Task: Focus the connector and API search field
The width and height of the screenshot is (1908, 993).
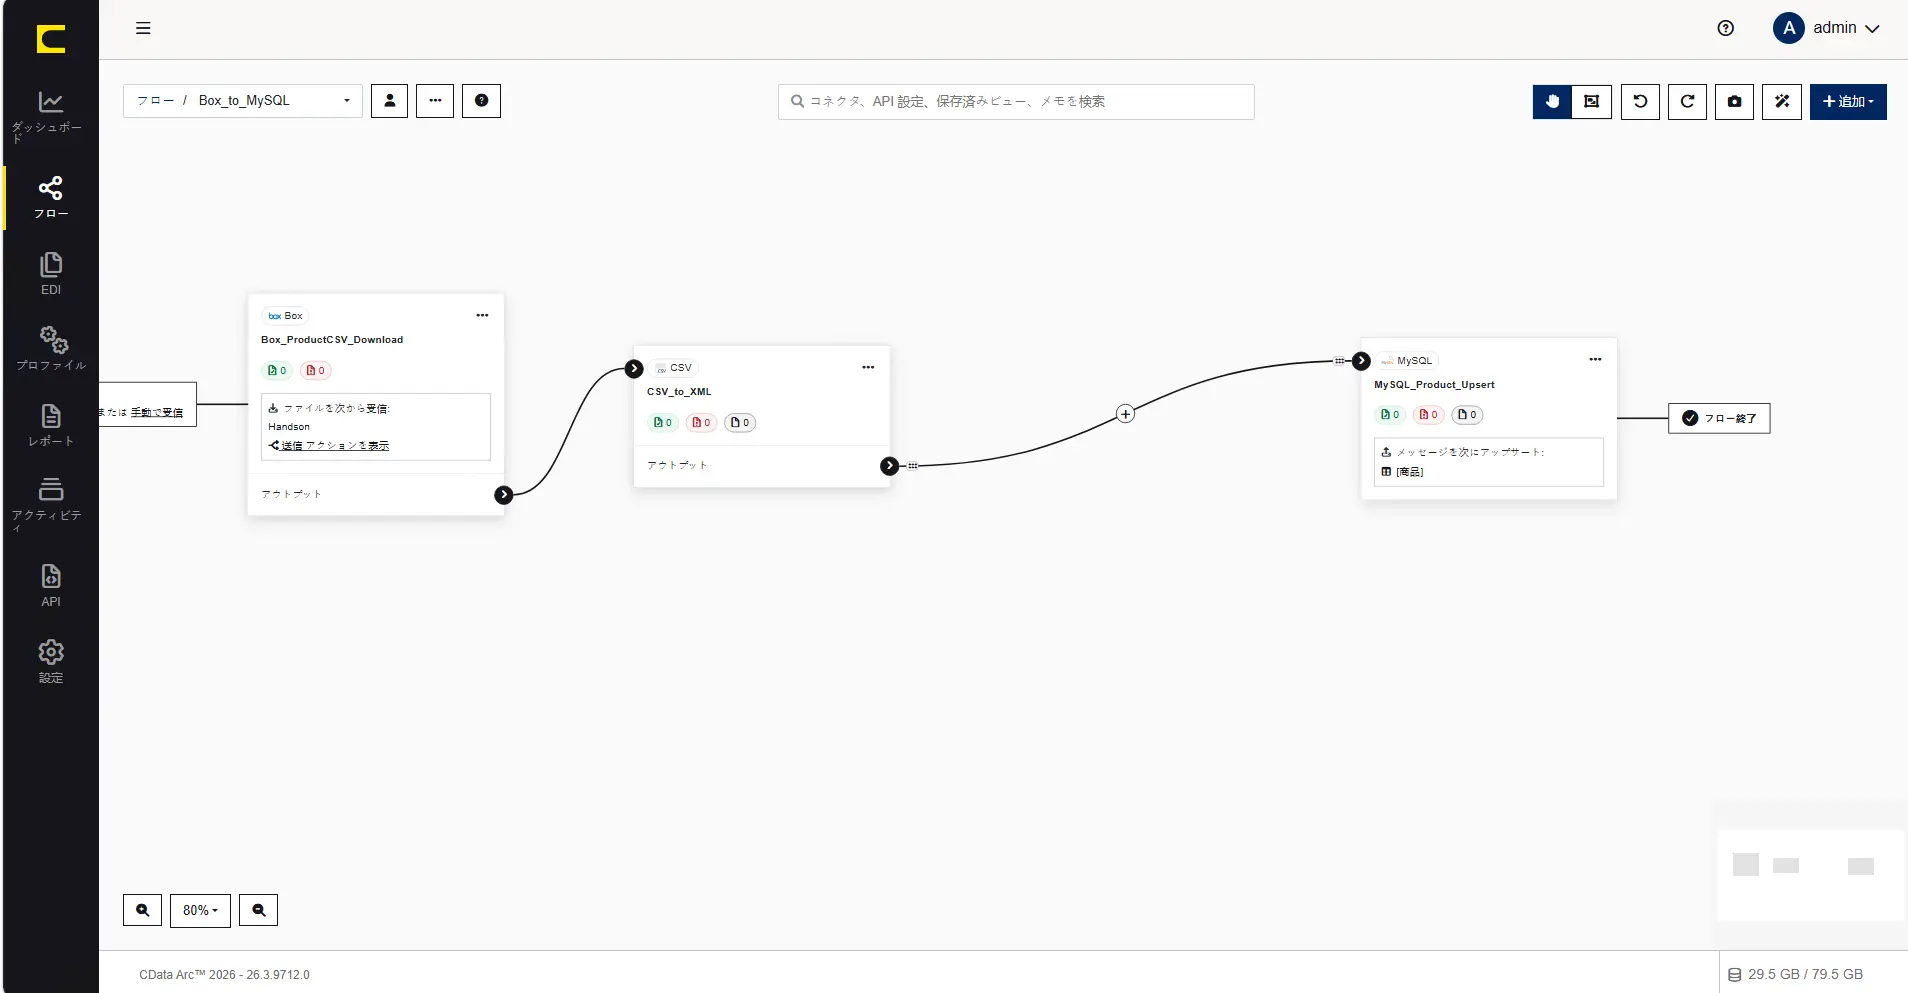Action: pyautogui.click(x=1016, y=102)
